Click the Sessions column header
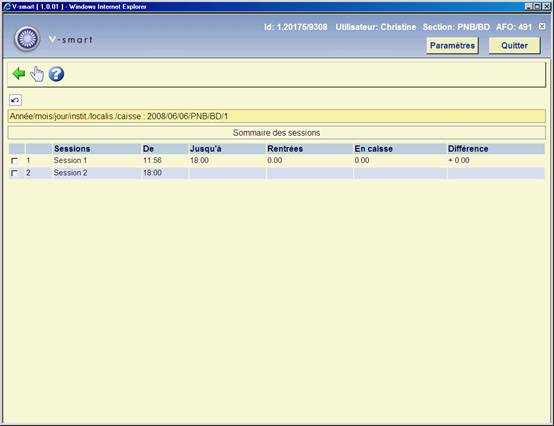 coord(72,149)
